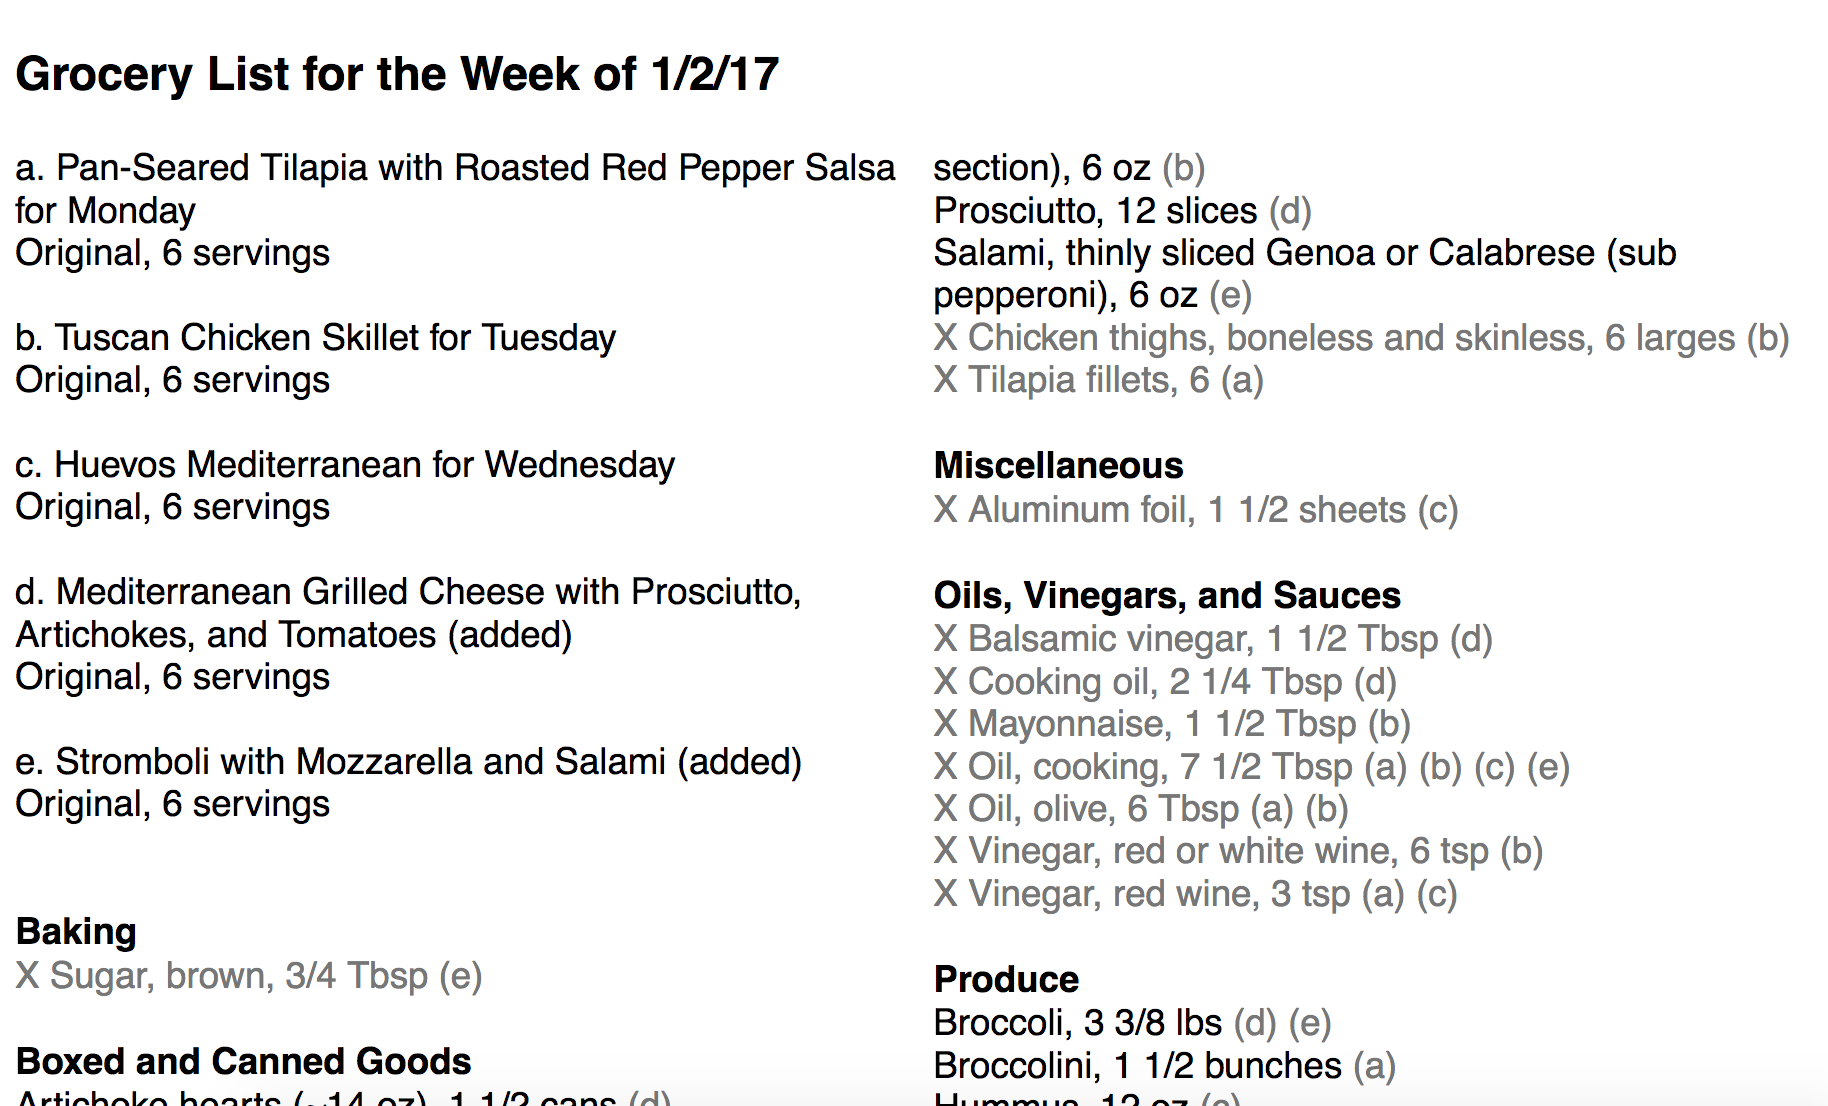The width and height of the screenshot is (1828, 1106).
Task: Uncheck the chicken thighs X mark
Action: click(x=945, y=338)
